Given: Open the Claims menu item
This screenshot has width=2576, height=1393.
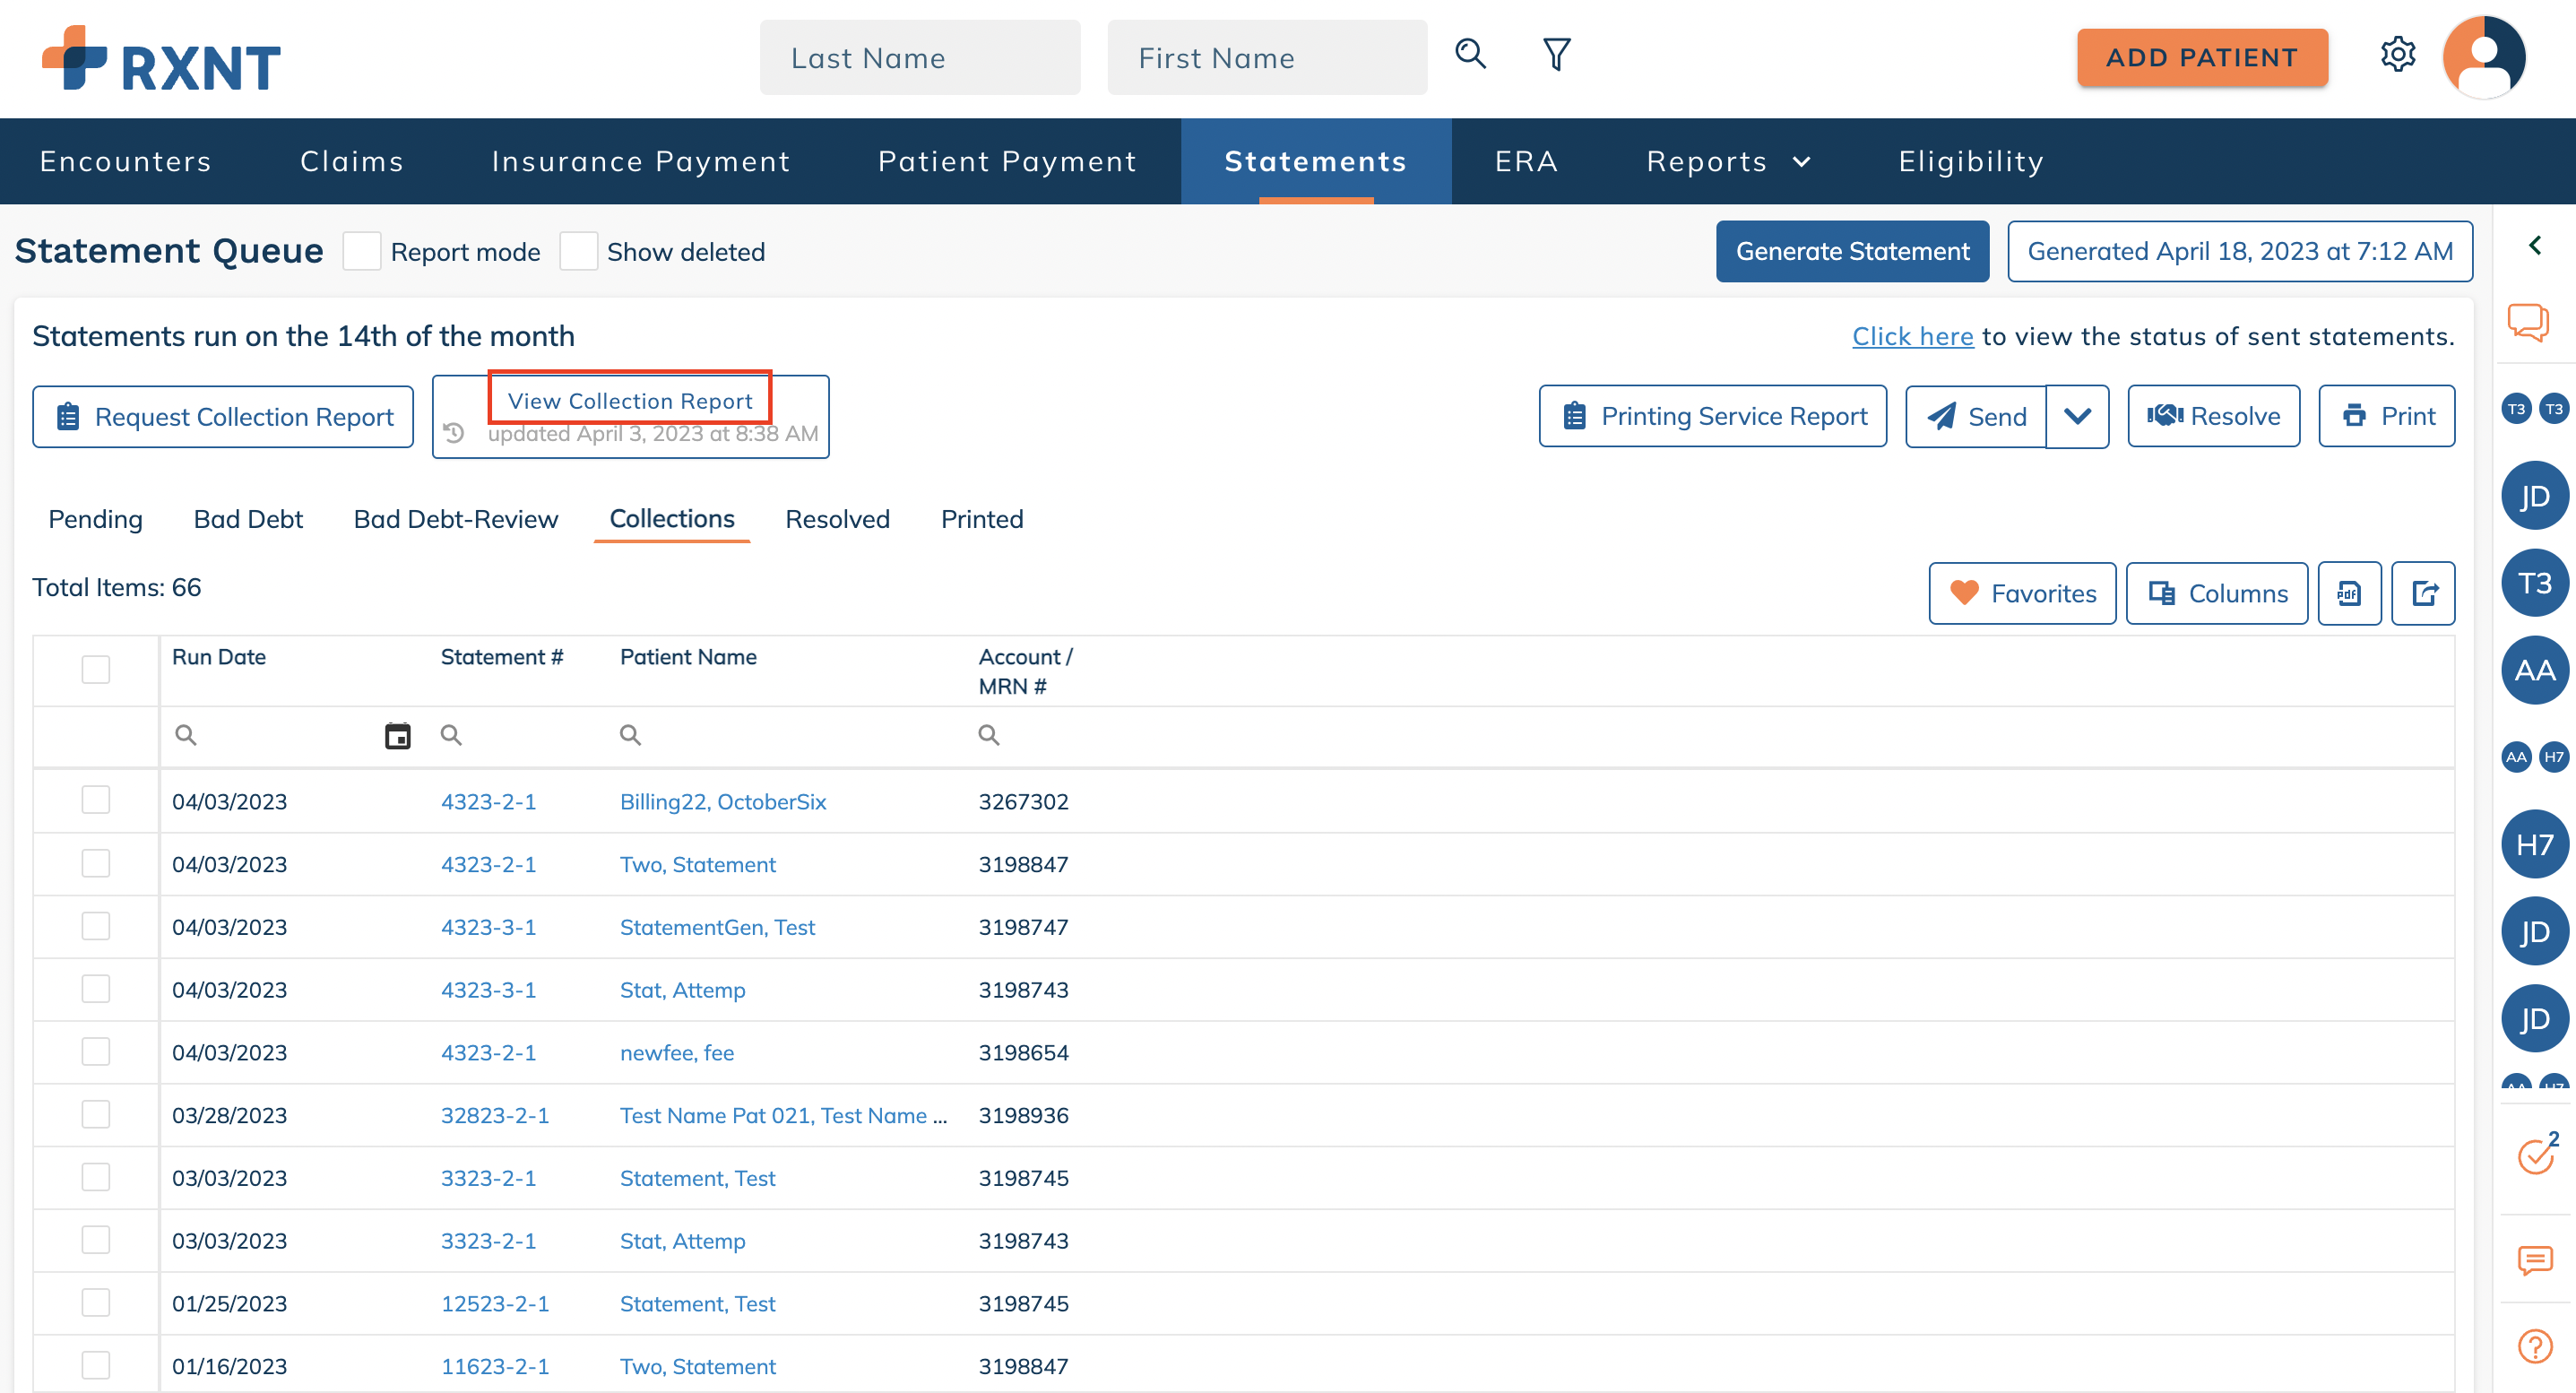Looking at the screenshot, I should (351, 161).
